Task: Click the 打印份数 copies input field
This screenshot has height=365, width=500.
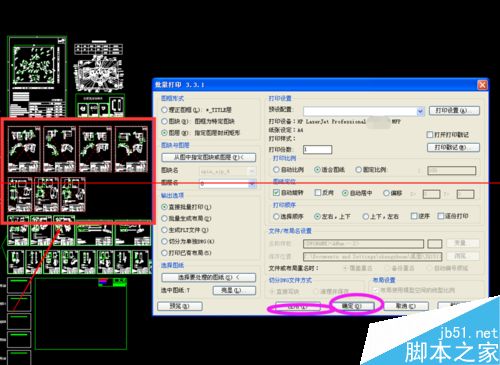Action: click(x=317, y=150)
